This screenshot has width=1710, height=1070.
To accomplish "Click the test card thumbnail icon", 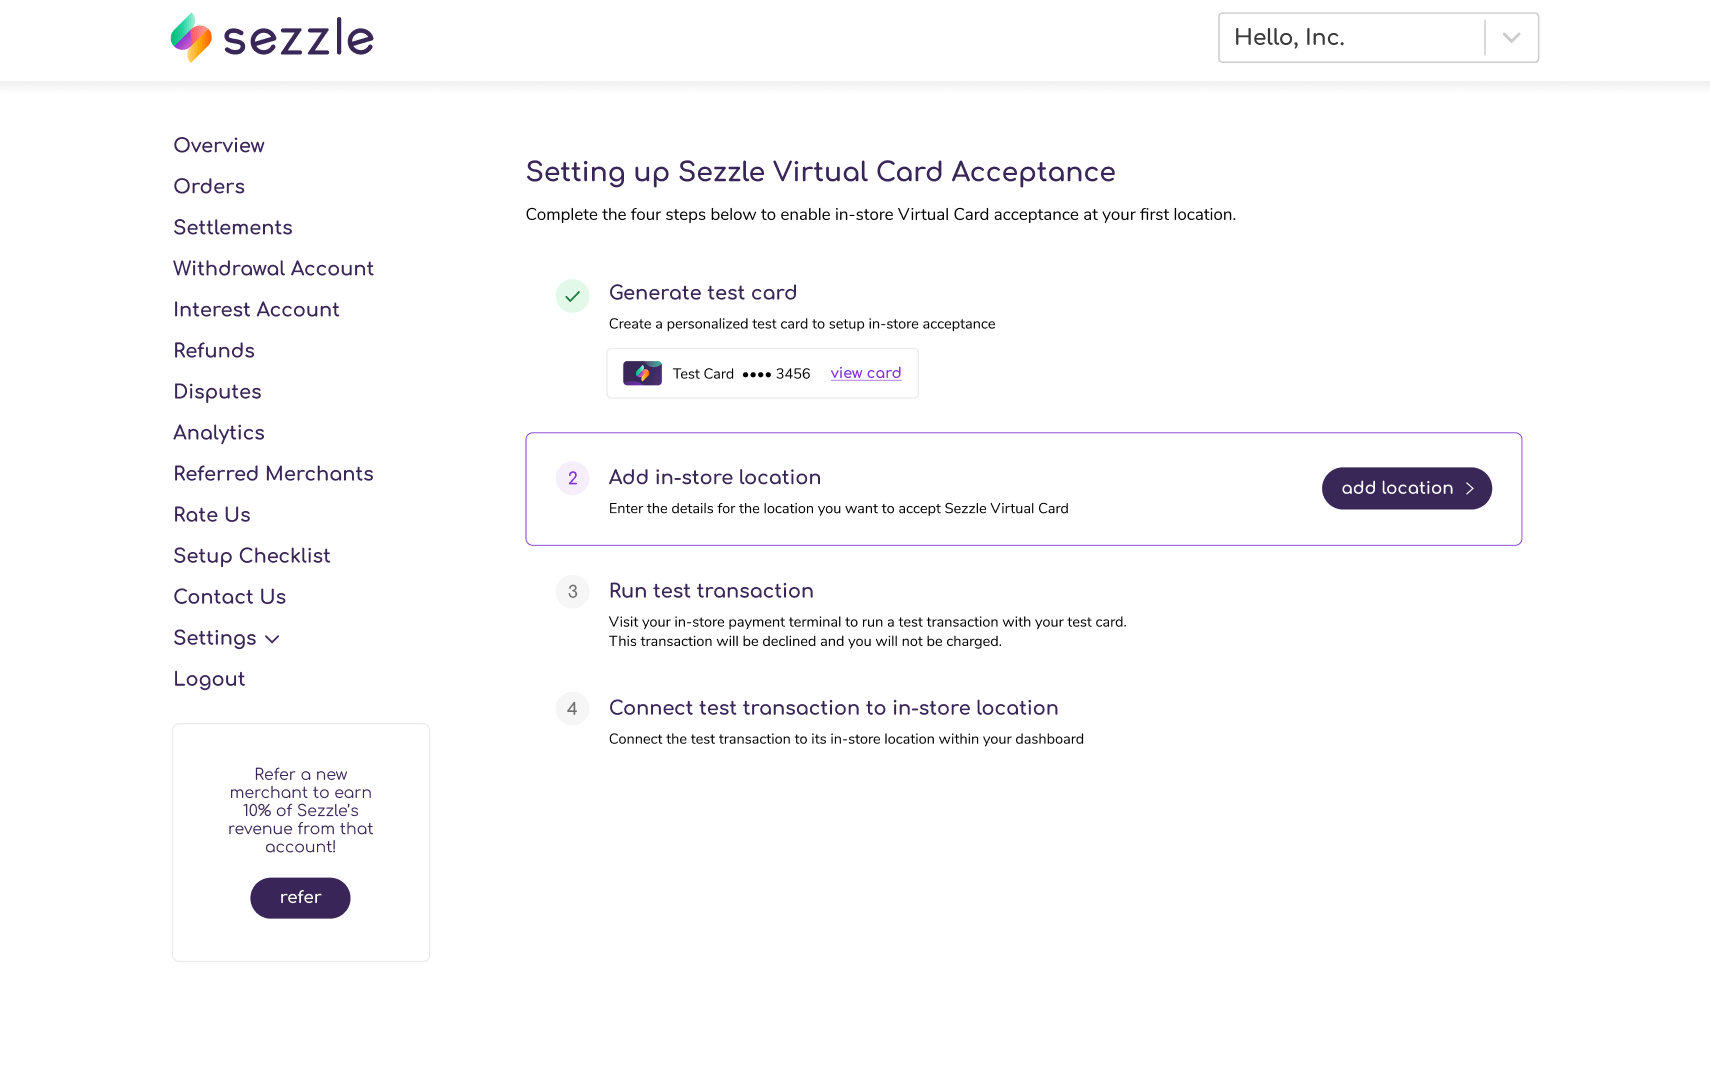I will [642, 374].
